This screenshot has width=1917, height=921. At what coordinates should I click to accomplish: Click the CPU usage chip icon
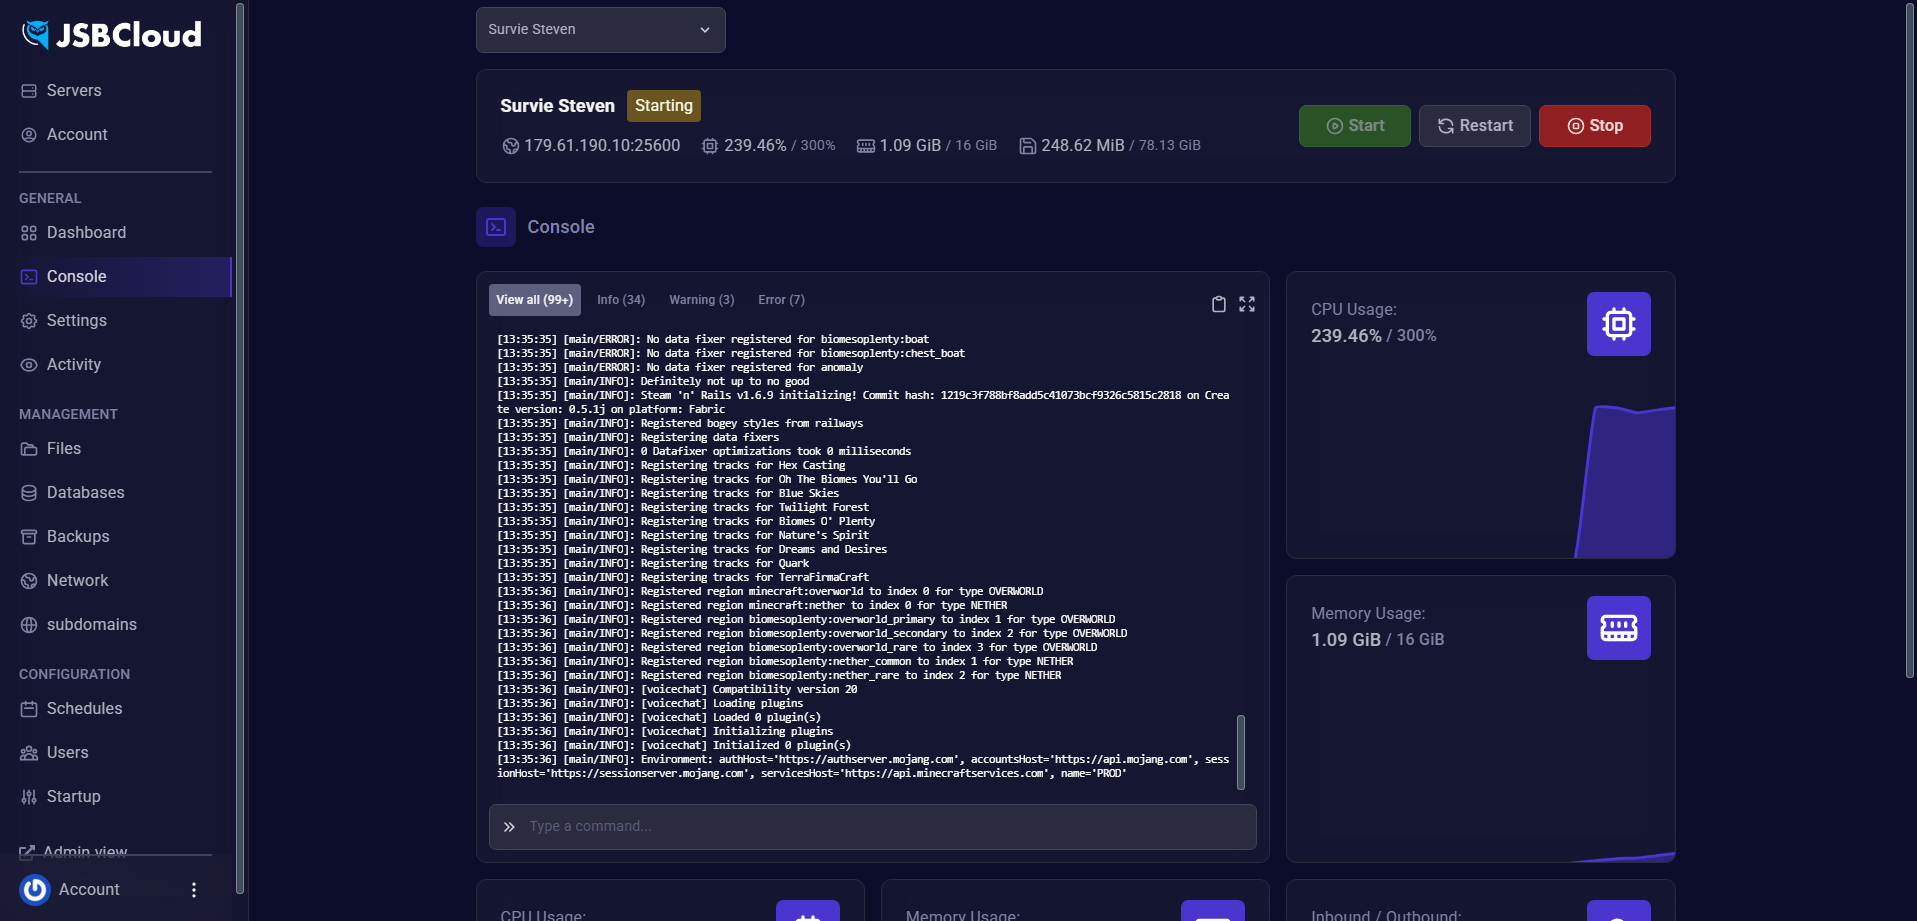(x=1618, y=324)
